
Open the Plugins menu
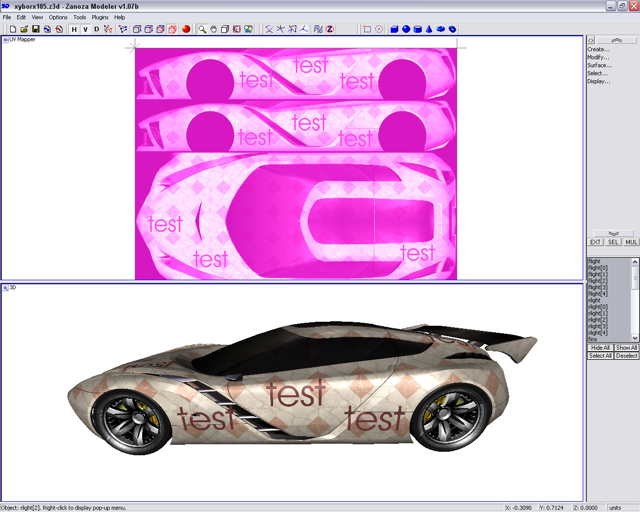pos(100,17)
